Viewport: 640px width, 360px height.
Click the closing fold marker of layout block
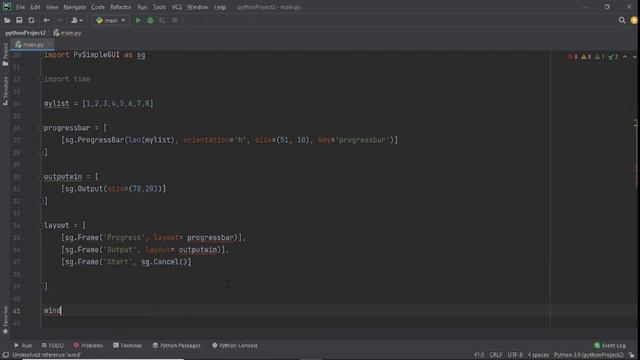click(41, 286)
